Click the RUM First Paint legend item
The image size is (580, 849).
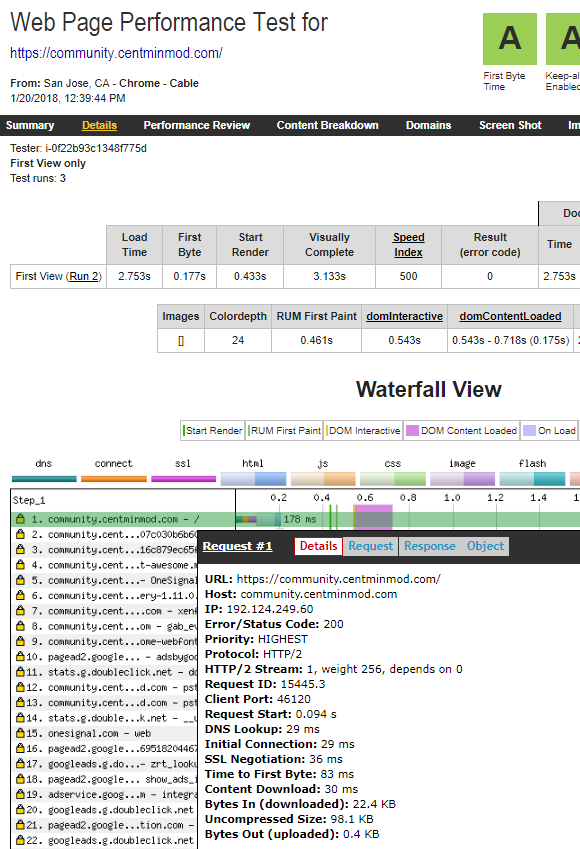point(284,430)
